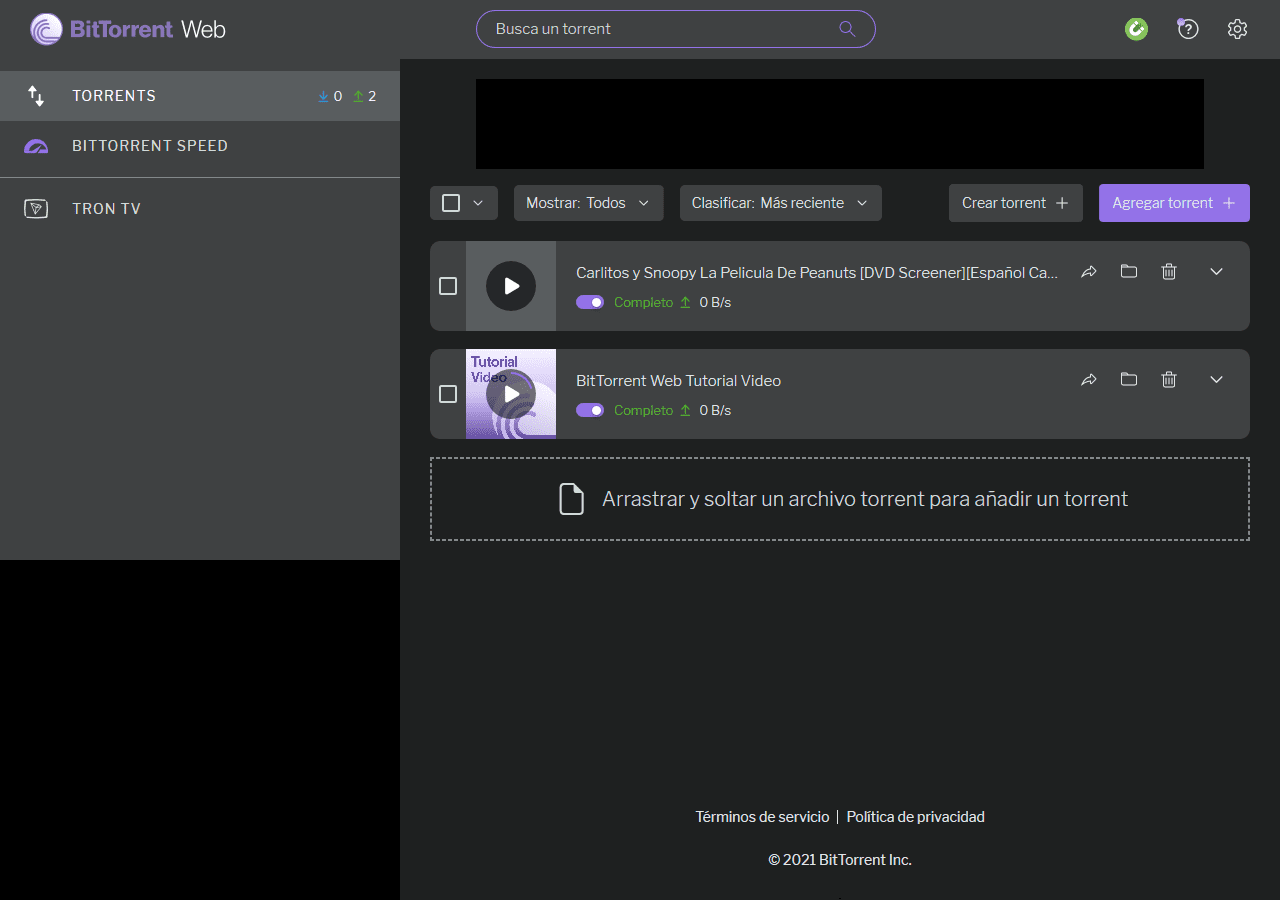
Task: Open folder for Carlitos y Snoopy torrent
Action: coord(1129,271)
